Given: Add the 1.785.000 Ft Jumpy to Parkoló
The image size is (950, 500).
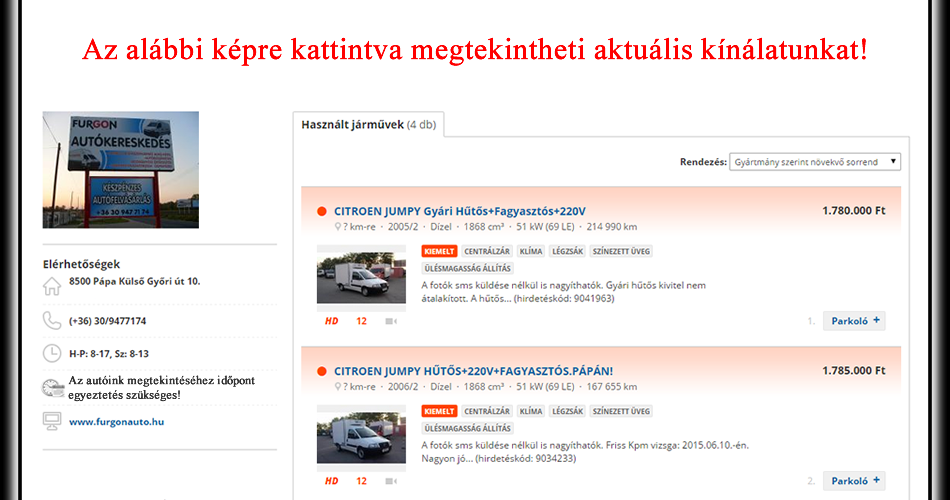Looking at the screenshot, I should click(854, 481).
